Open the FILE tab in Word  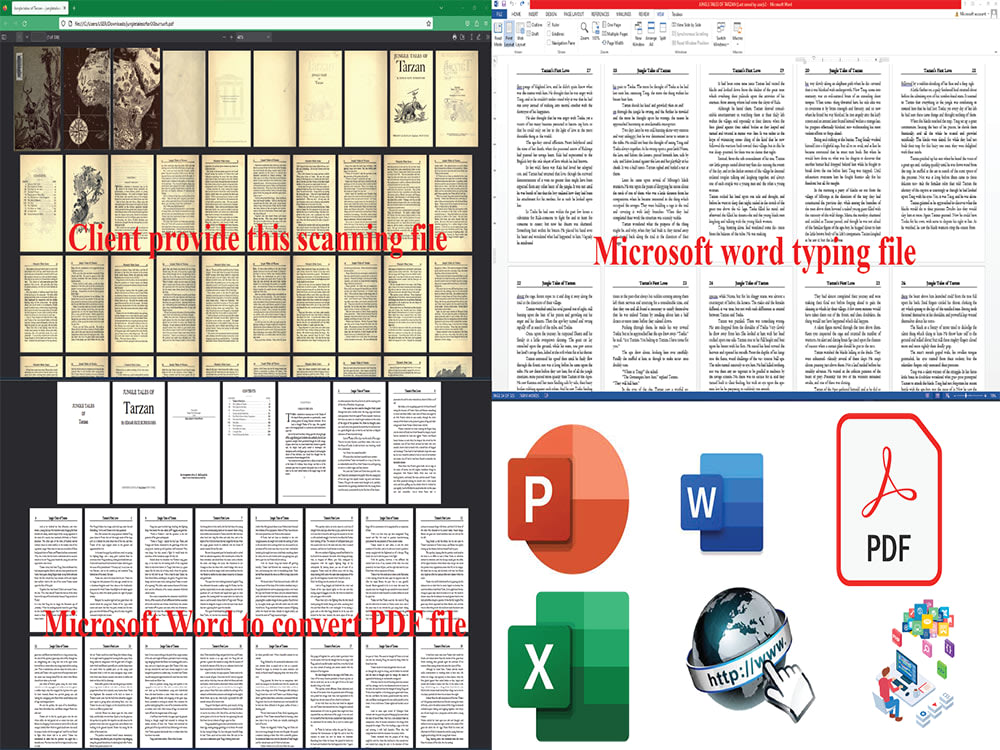coord(499,14)
